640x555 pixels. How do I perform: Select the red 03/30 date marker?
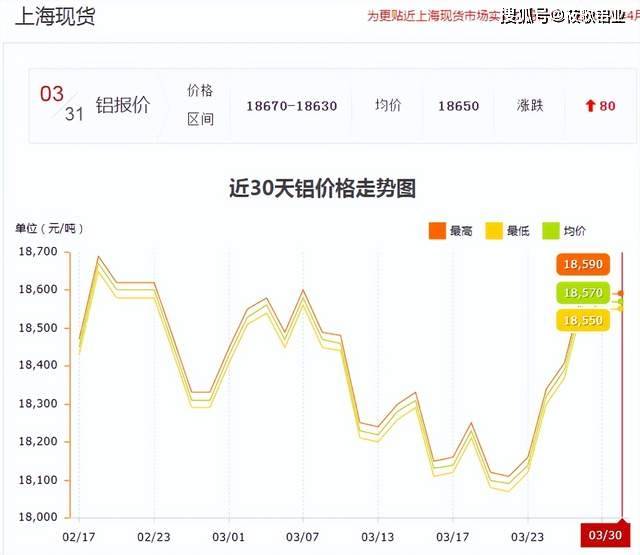pos(605,535)
